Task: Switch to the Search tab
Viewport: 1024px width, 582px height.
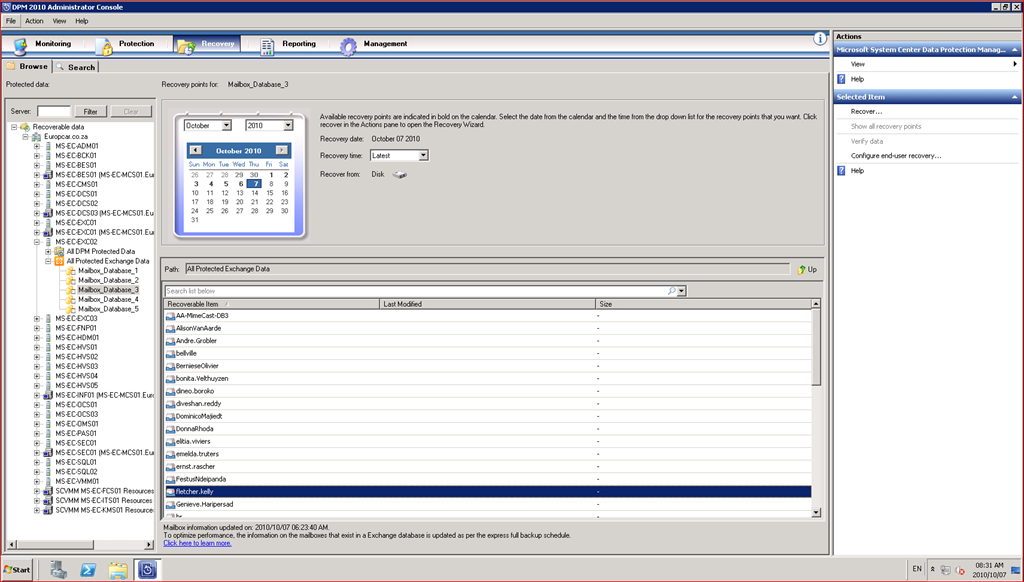Action: click(76, 67)
